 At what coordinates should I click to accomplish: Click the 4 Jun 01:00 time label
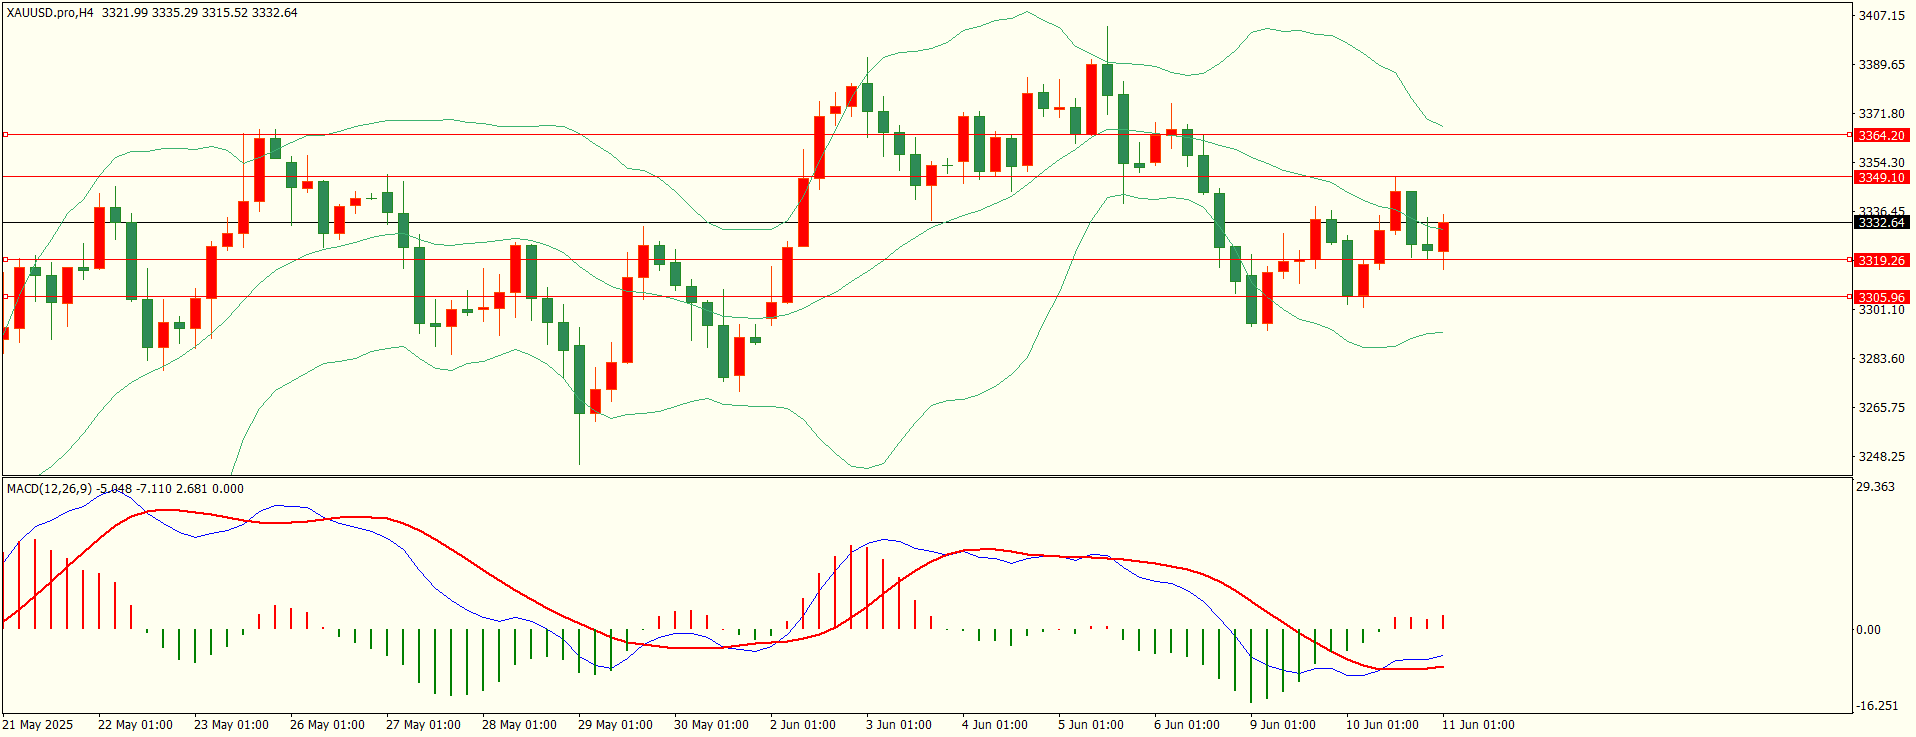[995, 725]
